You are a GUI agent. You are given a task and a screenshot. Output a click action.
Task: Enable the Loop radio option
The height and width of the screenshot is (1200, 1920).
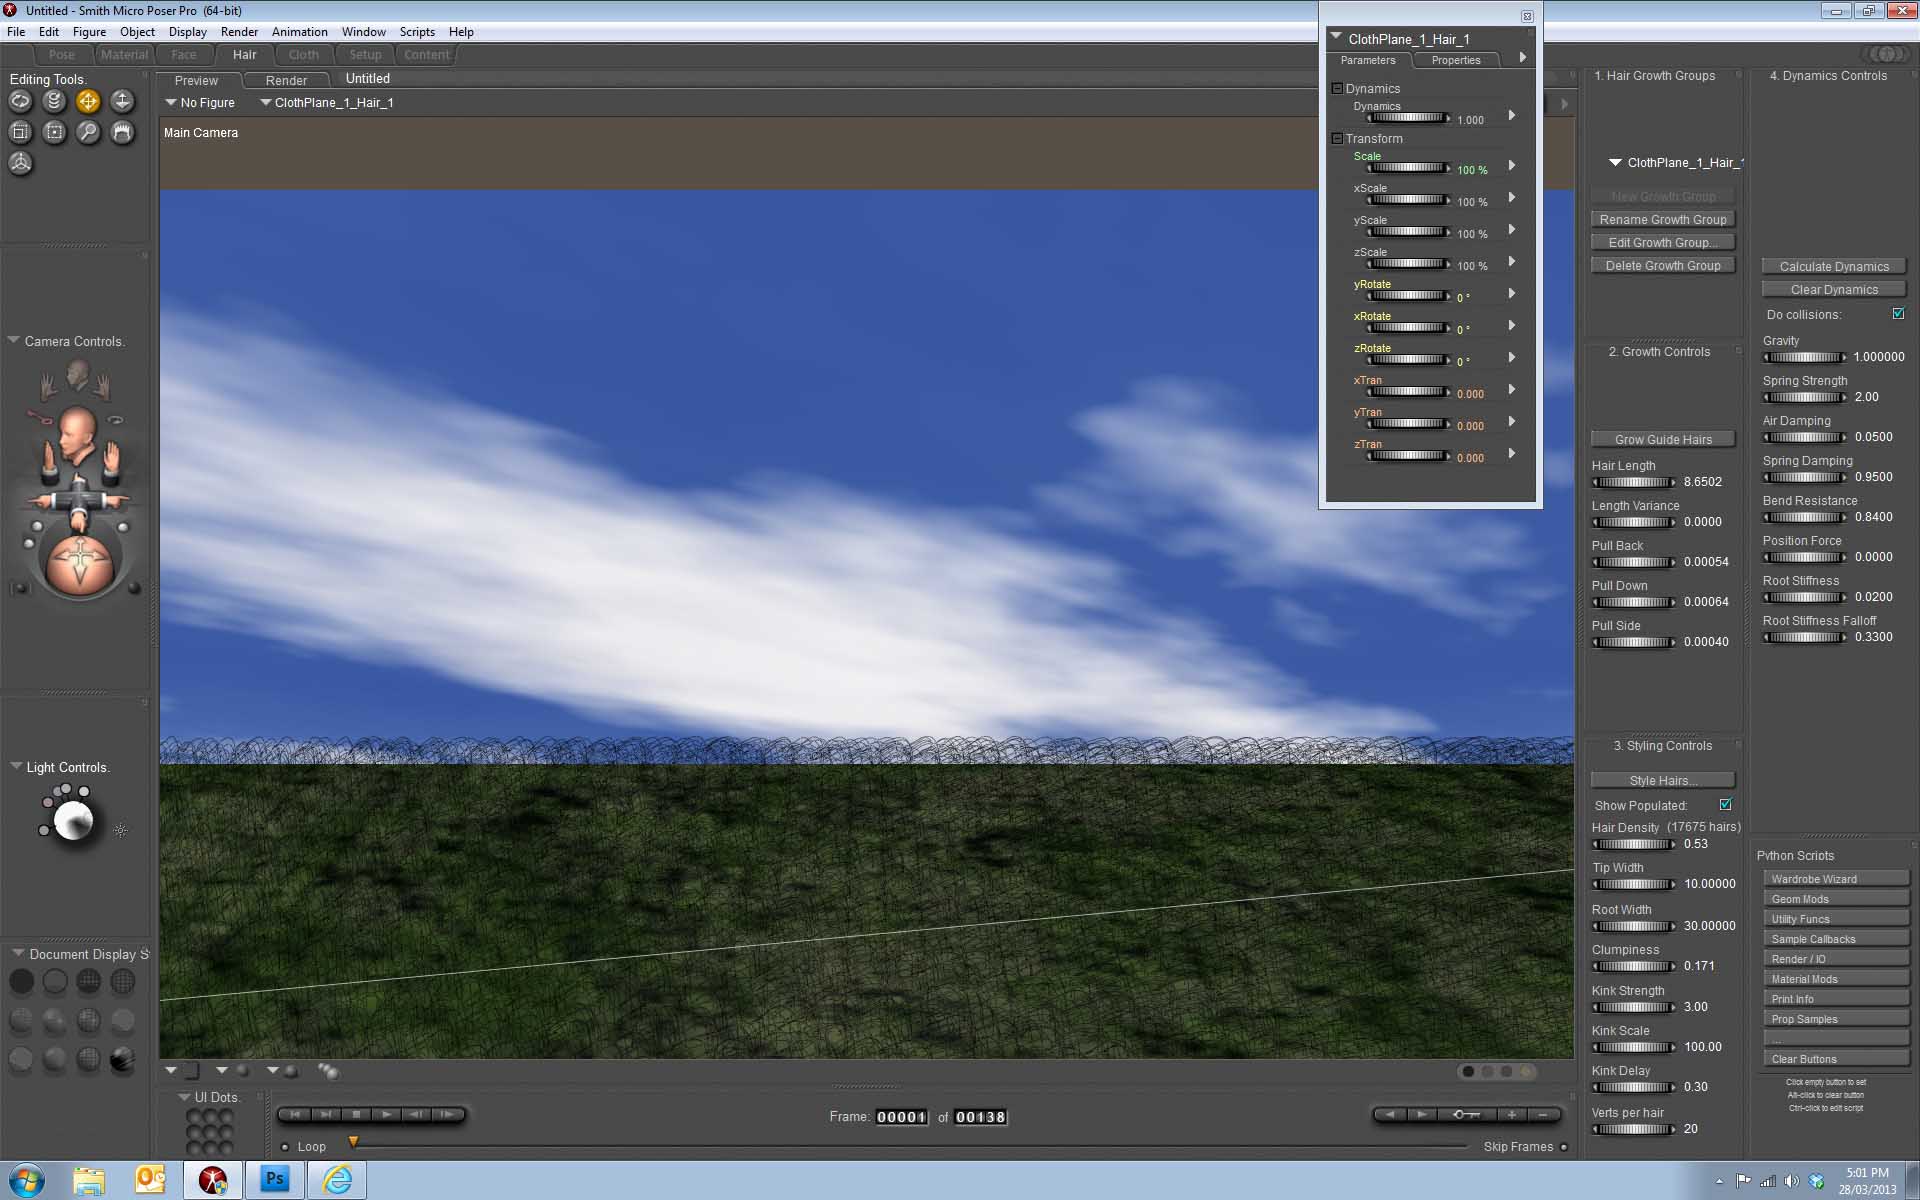[x=285, y=1147]
